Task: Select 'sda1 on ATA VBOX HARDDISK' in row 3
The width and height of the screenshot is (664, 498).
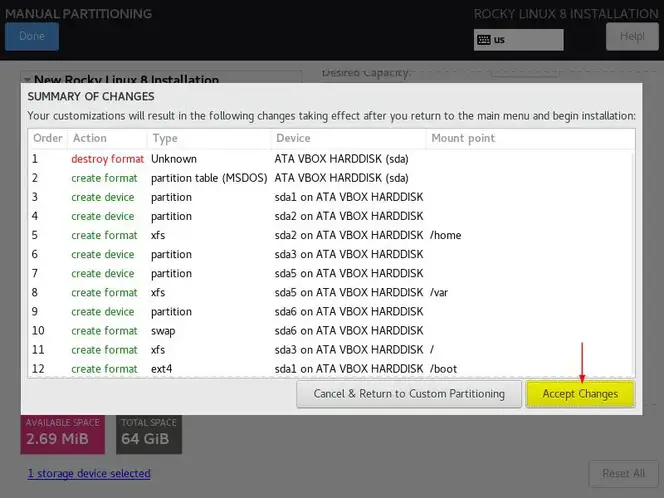Action: pyautogui.click(x=349, y=197)
